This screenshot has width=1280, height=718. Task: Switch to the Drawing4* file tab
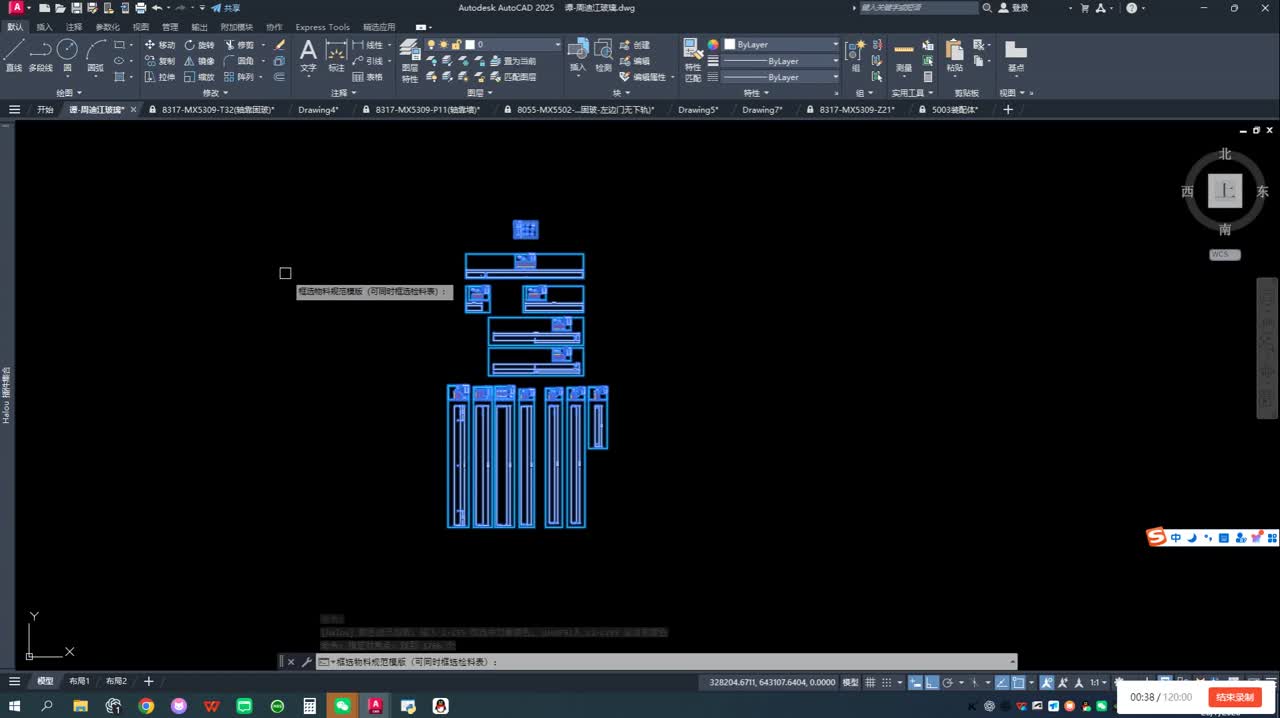318,110
